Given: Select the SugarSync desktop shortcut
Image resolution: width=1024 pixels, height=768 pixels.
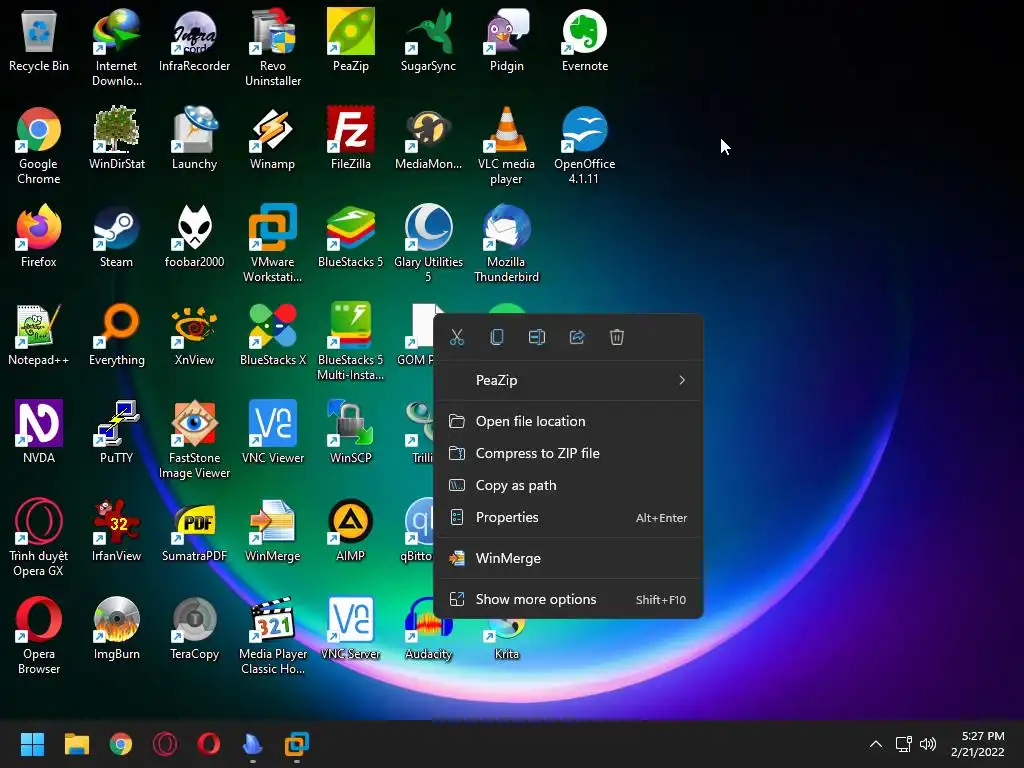Looking at the screenshot, I should click(x=428, y=40).
